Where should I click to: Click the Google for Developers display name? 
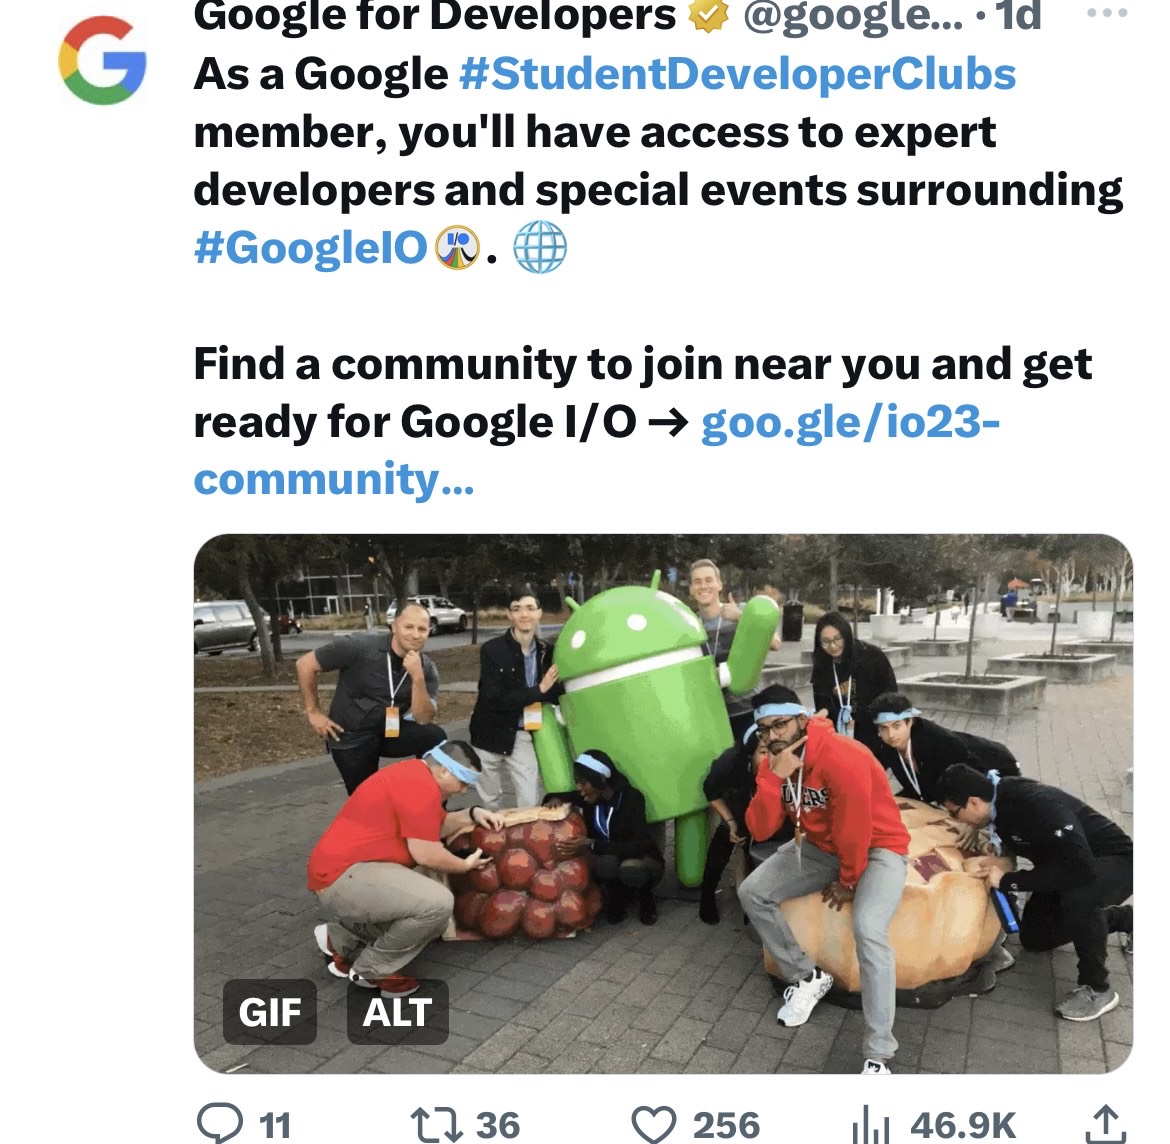434,15
